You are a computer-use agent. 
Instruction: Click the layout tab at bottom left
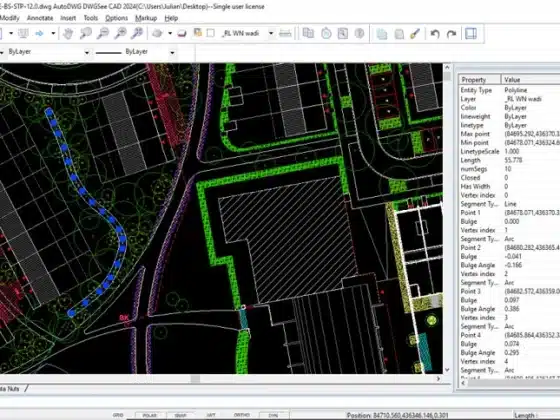click(x=11, y=389)
